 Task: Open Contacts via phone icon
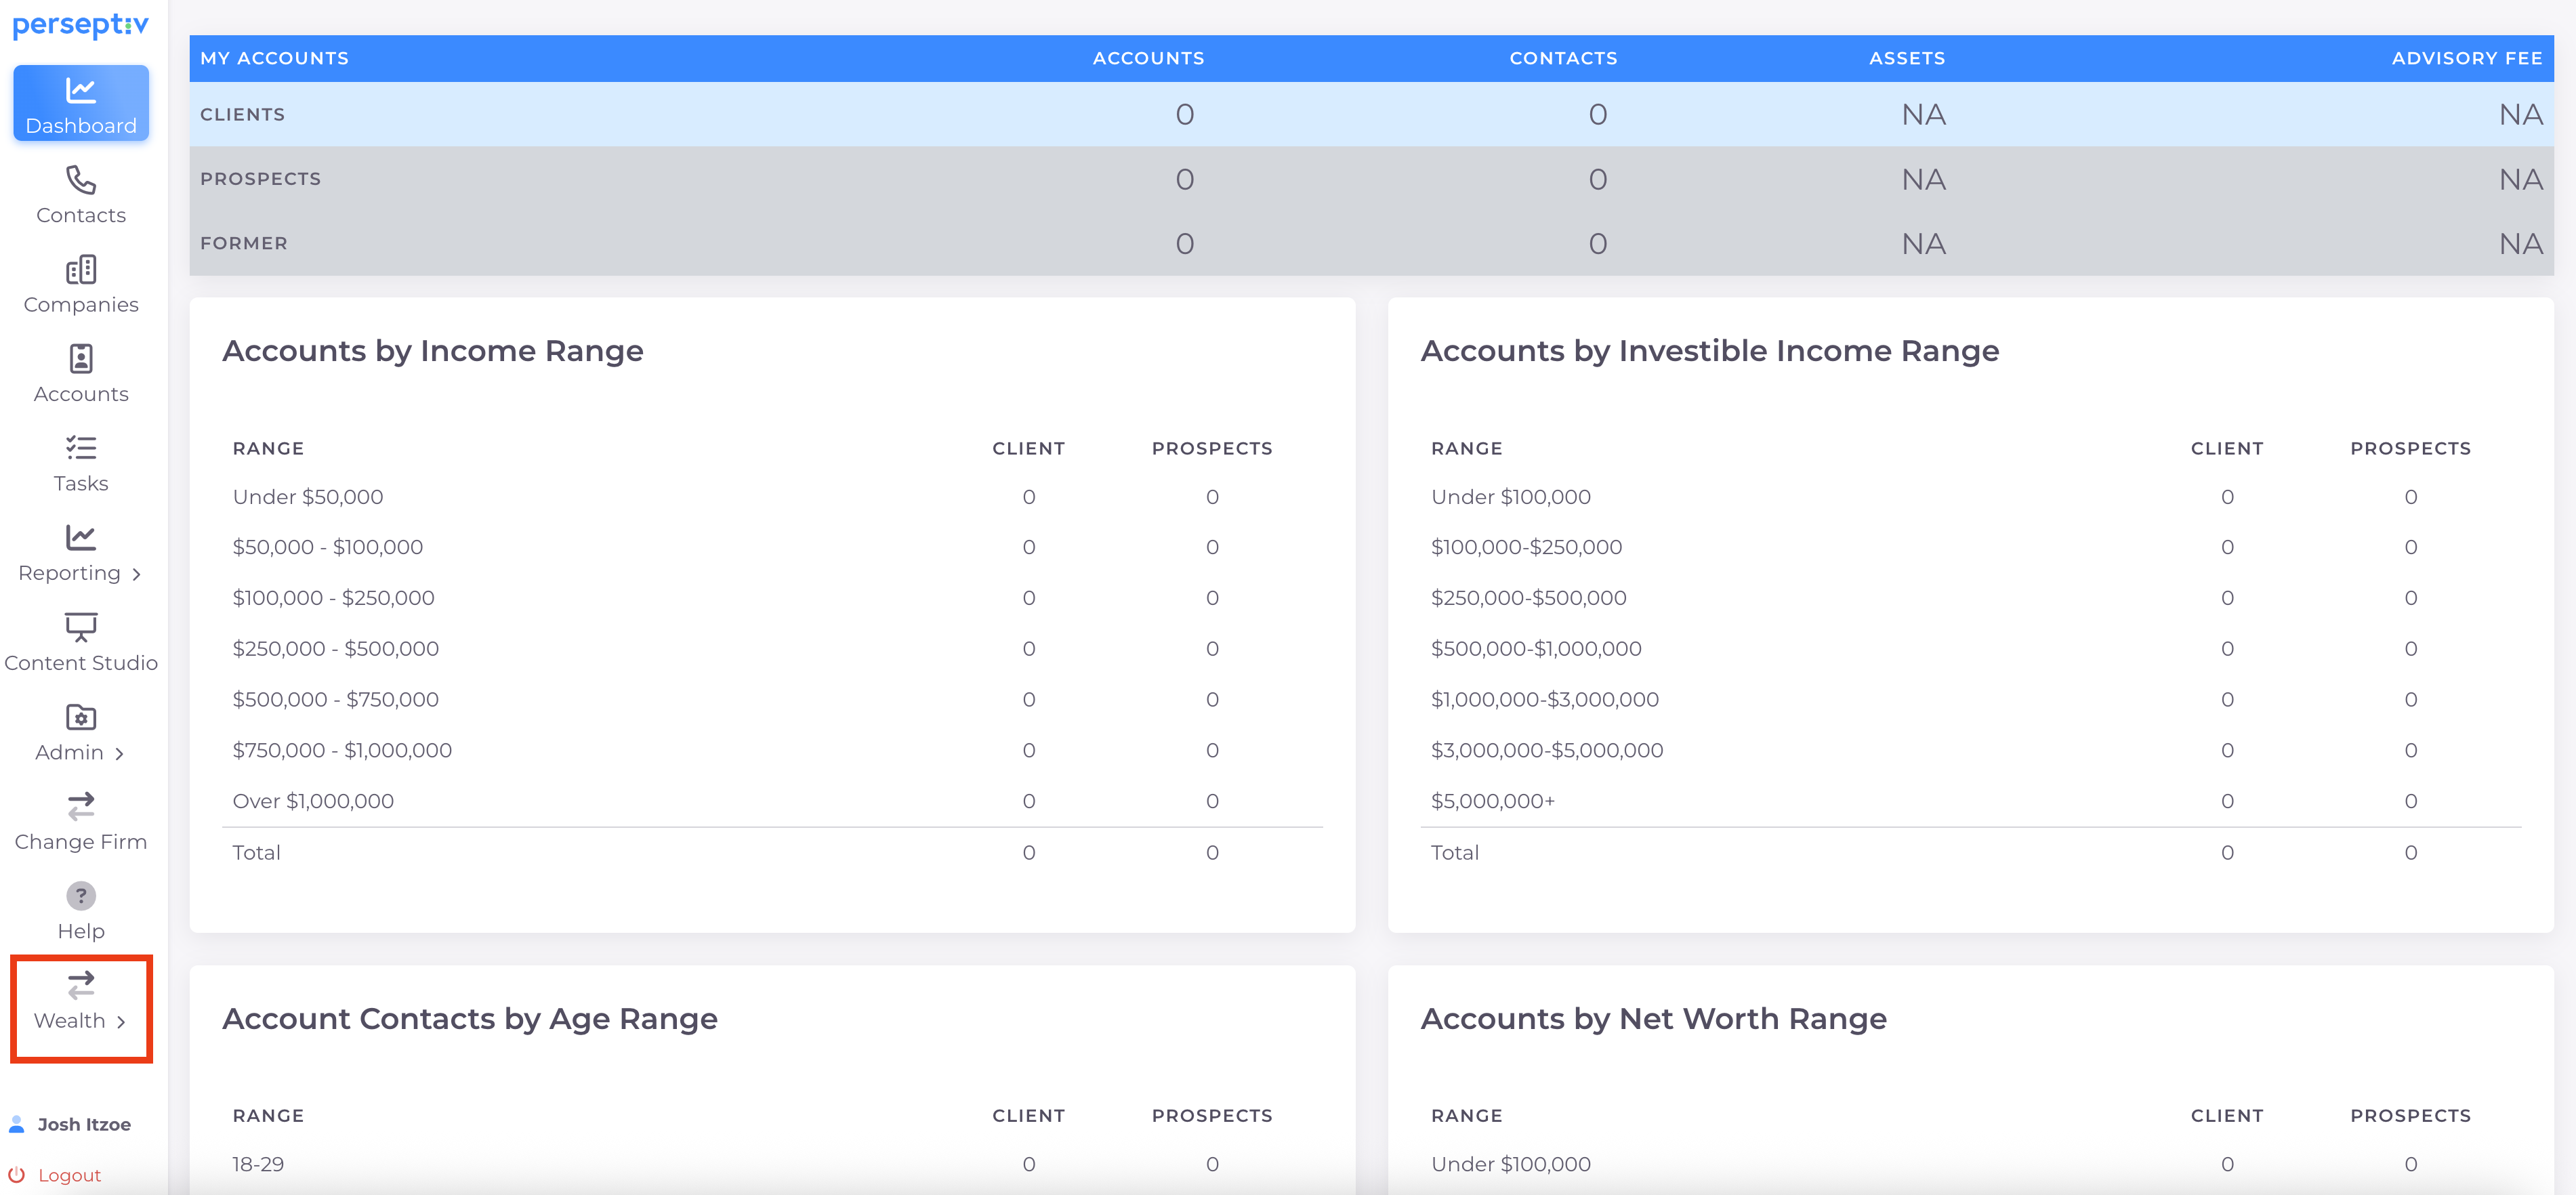click(81, 180)
